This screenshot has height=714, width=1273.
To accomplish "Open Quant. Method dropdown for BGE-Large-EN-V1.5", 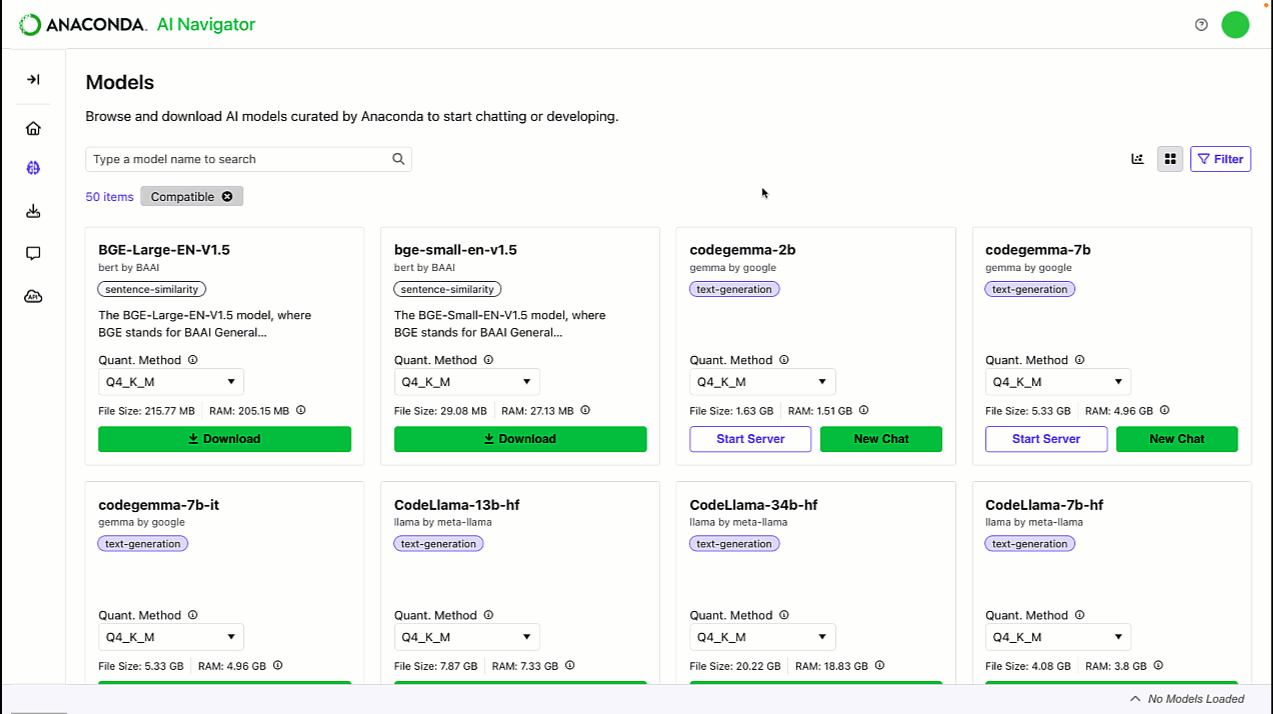I will click(x=170, y=381).
